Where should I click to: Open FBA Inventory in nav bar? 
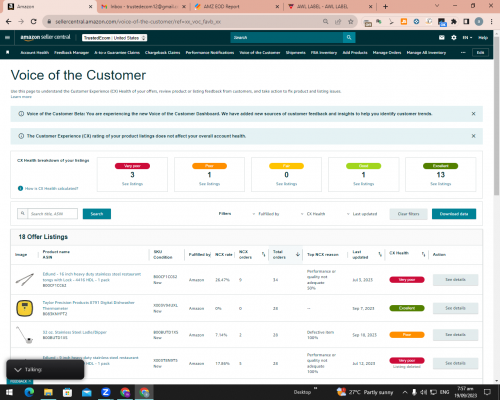pyautogui.click(x=324, y=53)
